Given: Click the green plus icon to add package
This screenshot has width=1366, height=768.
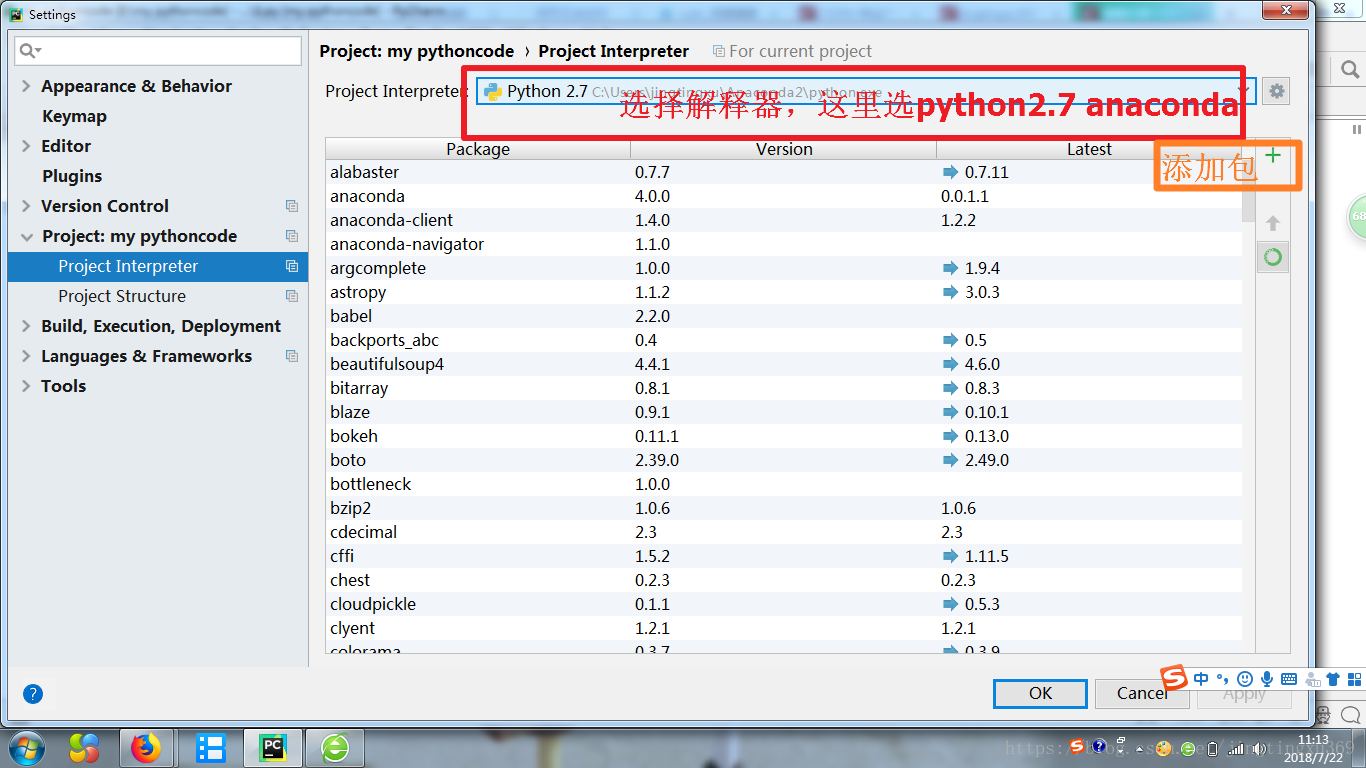Looking at the screenshot, I should pos(1272,155).
